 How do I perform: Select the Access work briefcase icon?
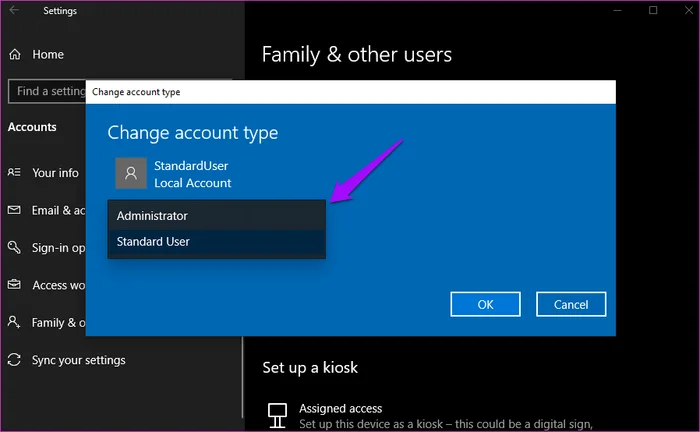(x=14, y=284)
